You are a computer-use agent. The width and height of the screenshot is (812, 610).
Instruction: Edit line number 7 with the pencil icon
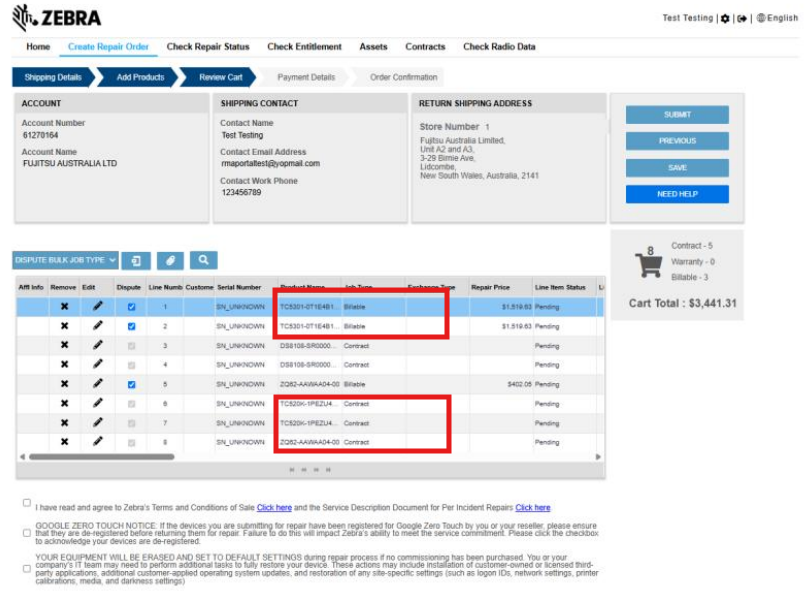(x=97, y=423)
